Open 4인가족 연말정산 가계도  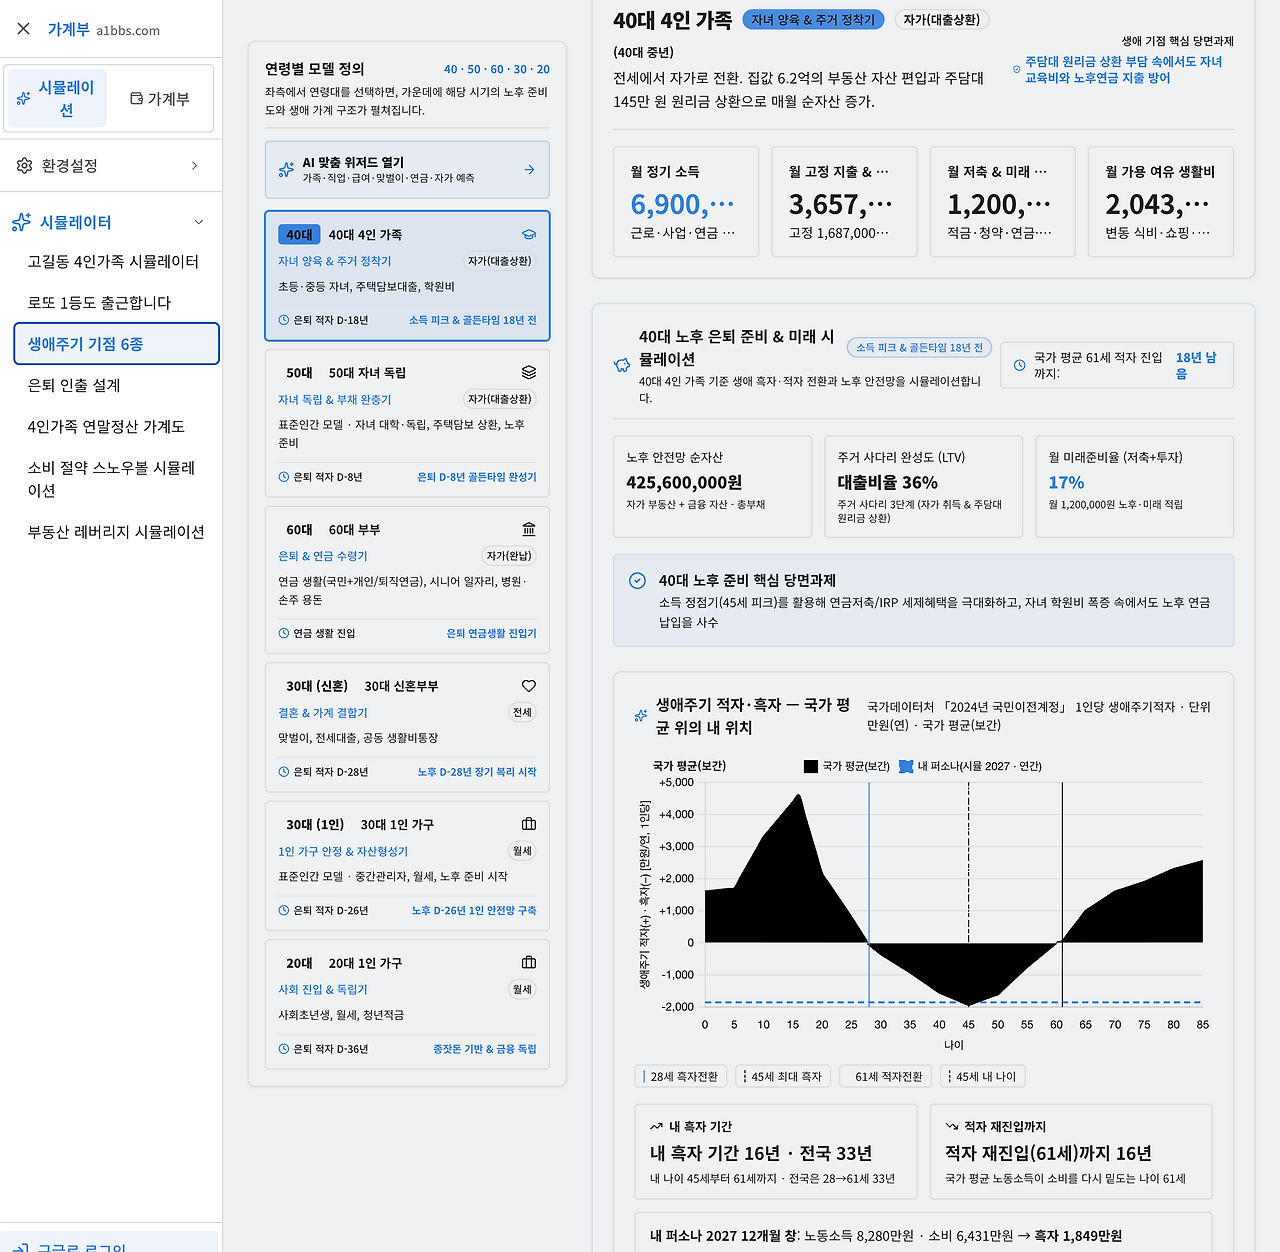coord(106,427)
